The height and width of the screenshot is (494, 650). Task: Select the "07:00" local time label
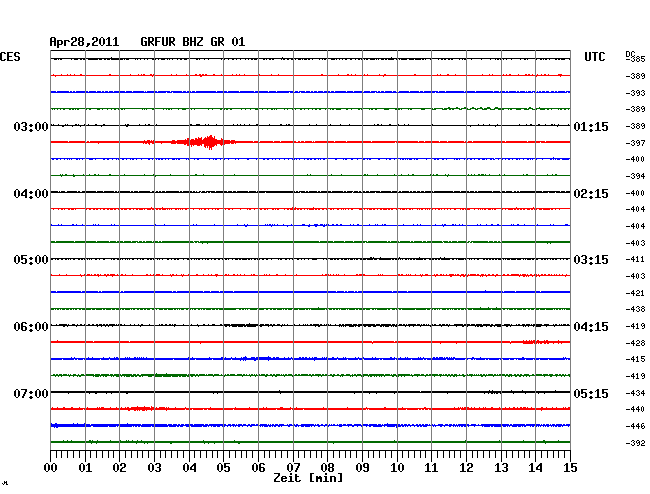(x=31, y=393)
